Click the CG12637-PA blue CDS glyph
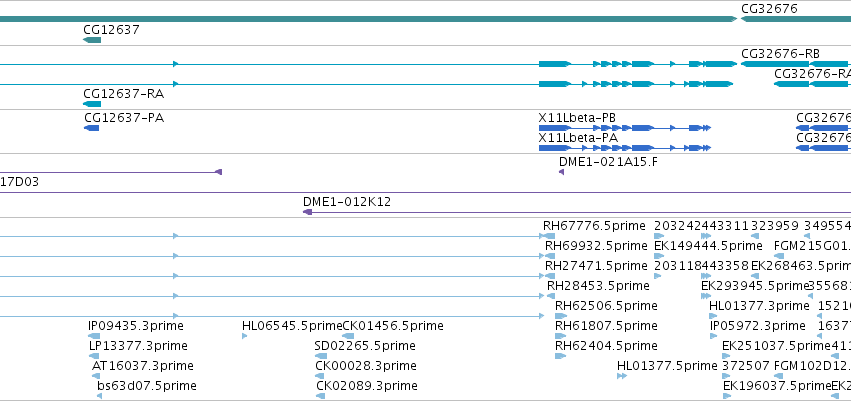The width and height of the screenshot is (851, 401). click(x=91, y=128)
